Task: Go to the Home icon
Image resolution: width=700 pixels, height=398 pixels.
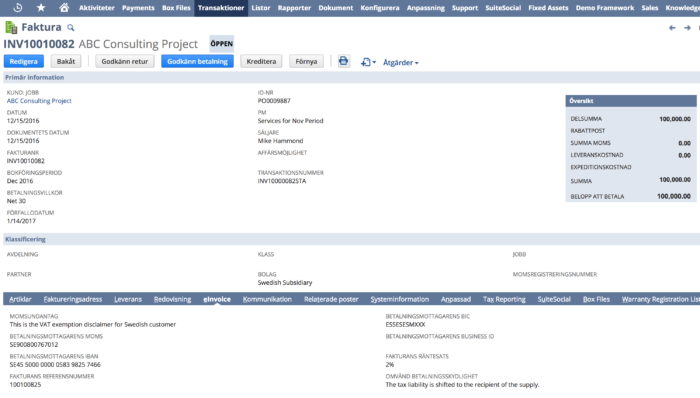Action: tap(64, 8)
